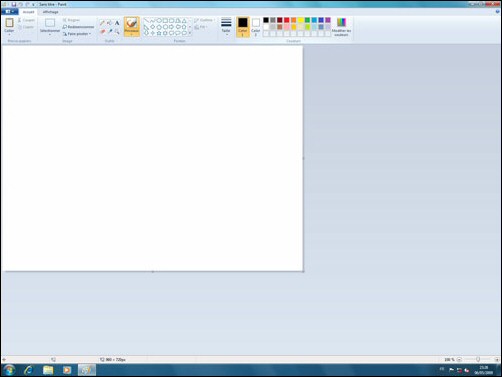Screen dimensions: 502x377
Task: Expand the Faire pivoter rotate menu
Action: [x=77, y=34]
